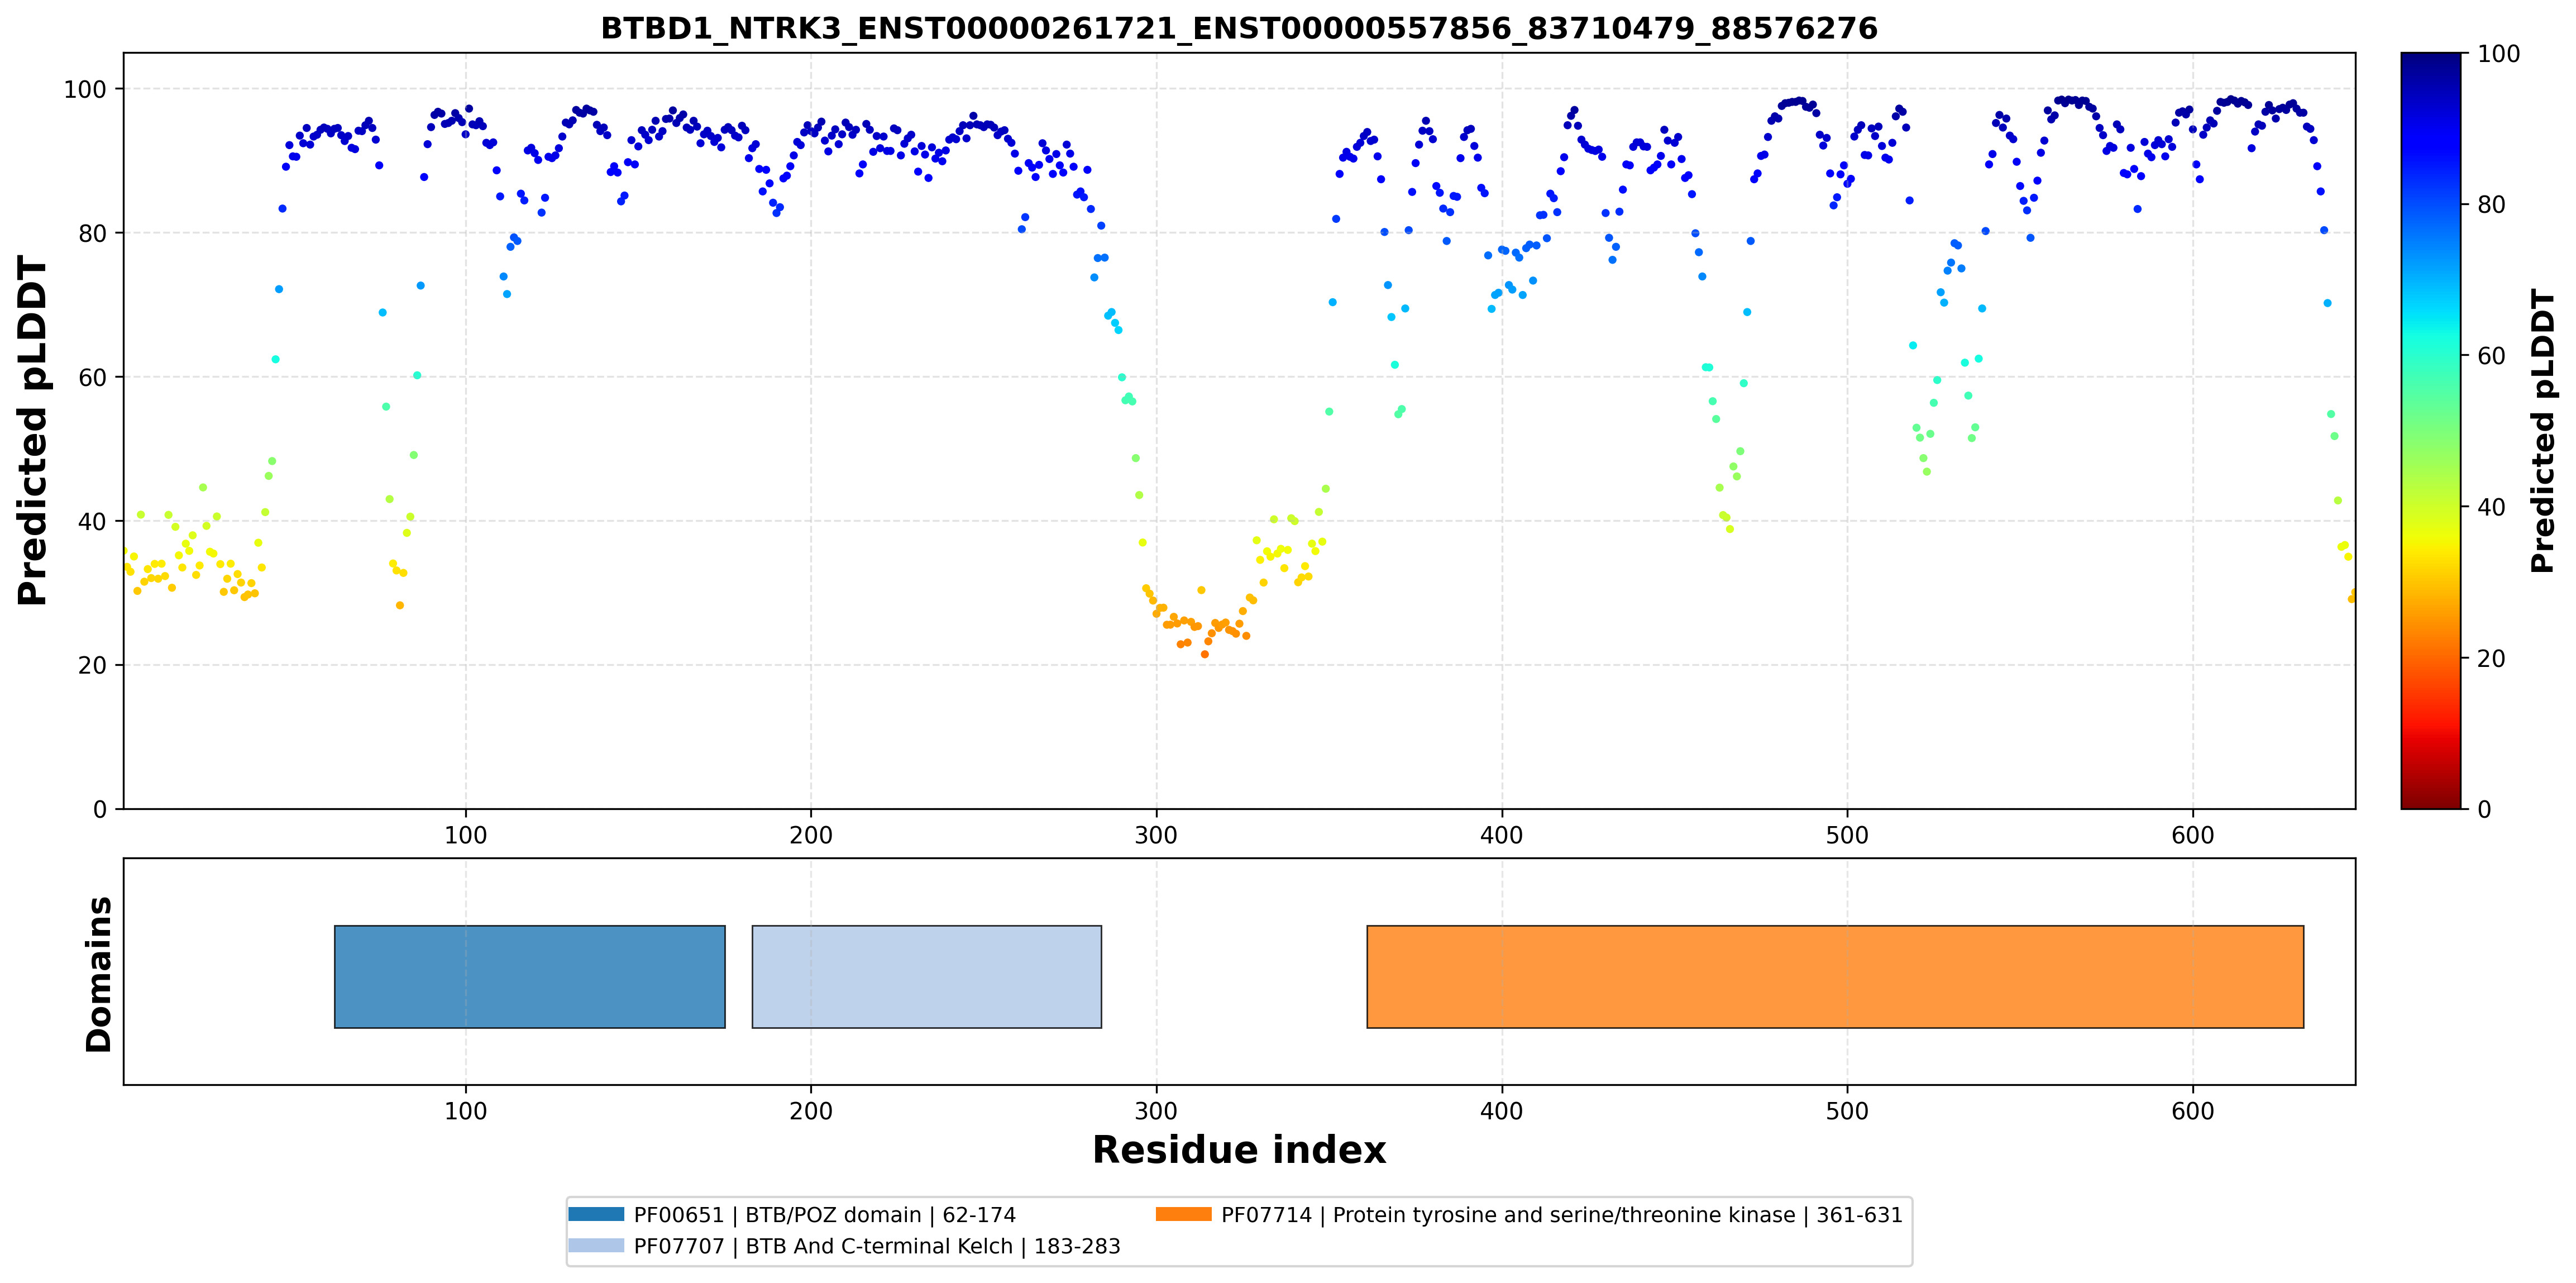Click the orange kinase domain rectangle

pos(1835,976)
